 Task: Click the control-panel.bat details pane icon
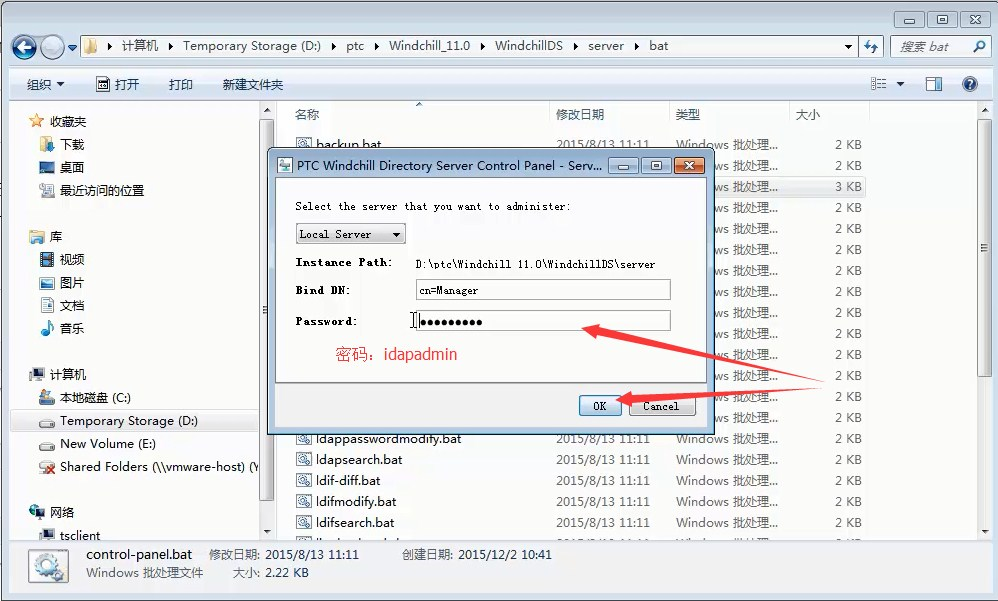(x=48, y=566)
